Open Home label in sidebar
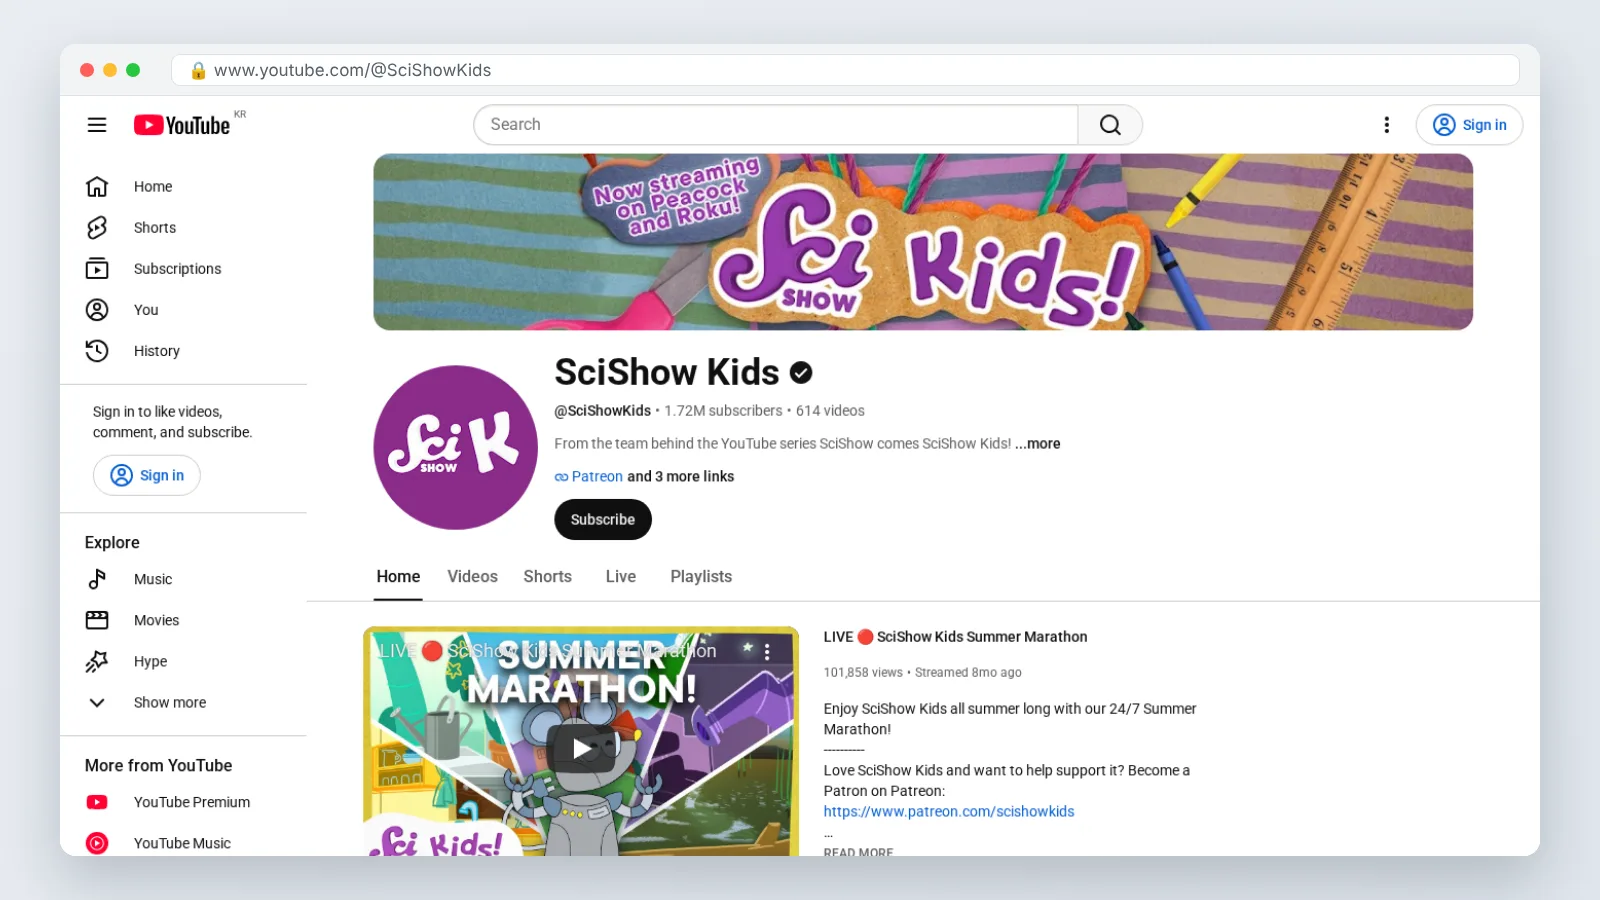The height and width of the screenshot is (900, 1600). 153,187
